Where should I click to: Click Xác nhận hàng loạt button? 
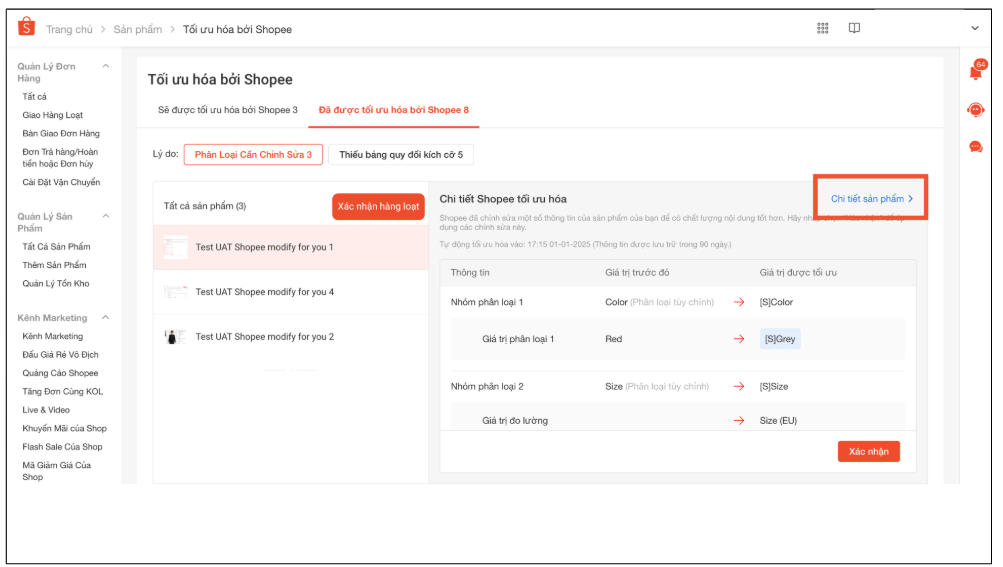point(378,207)
